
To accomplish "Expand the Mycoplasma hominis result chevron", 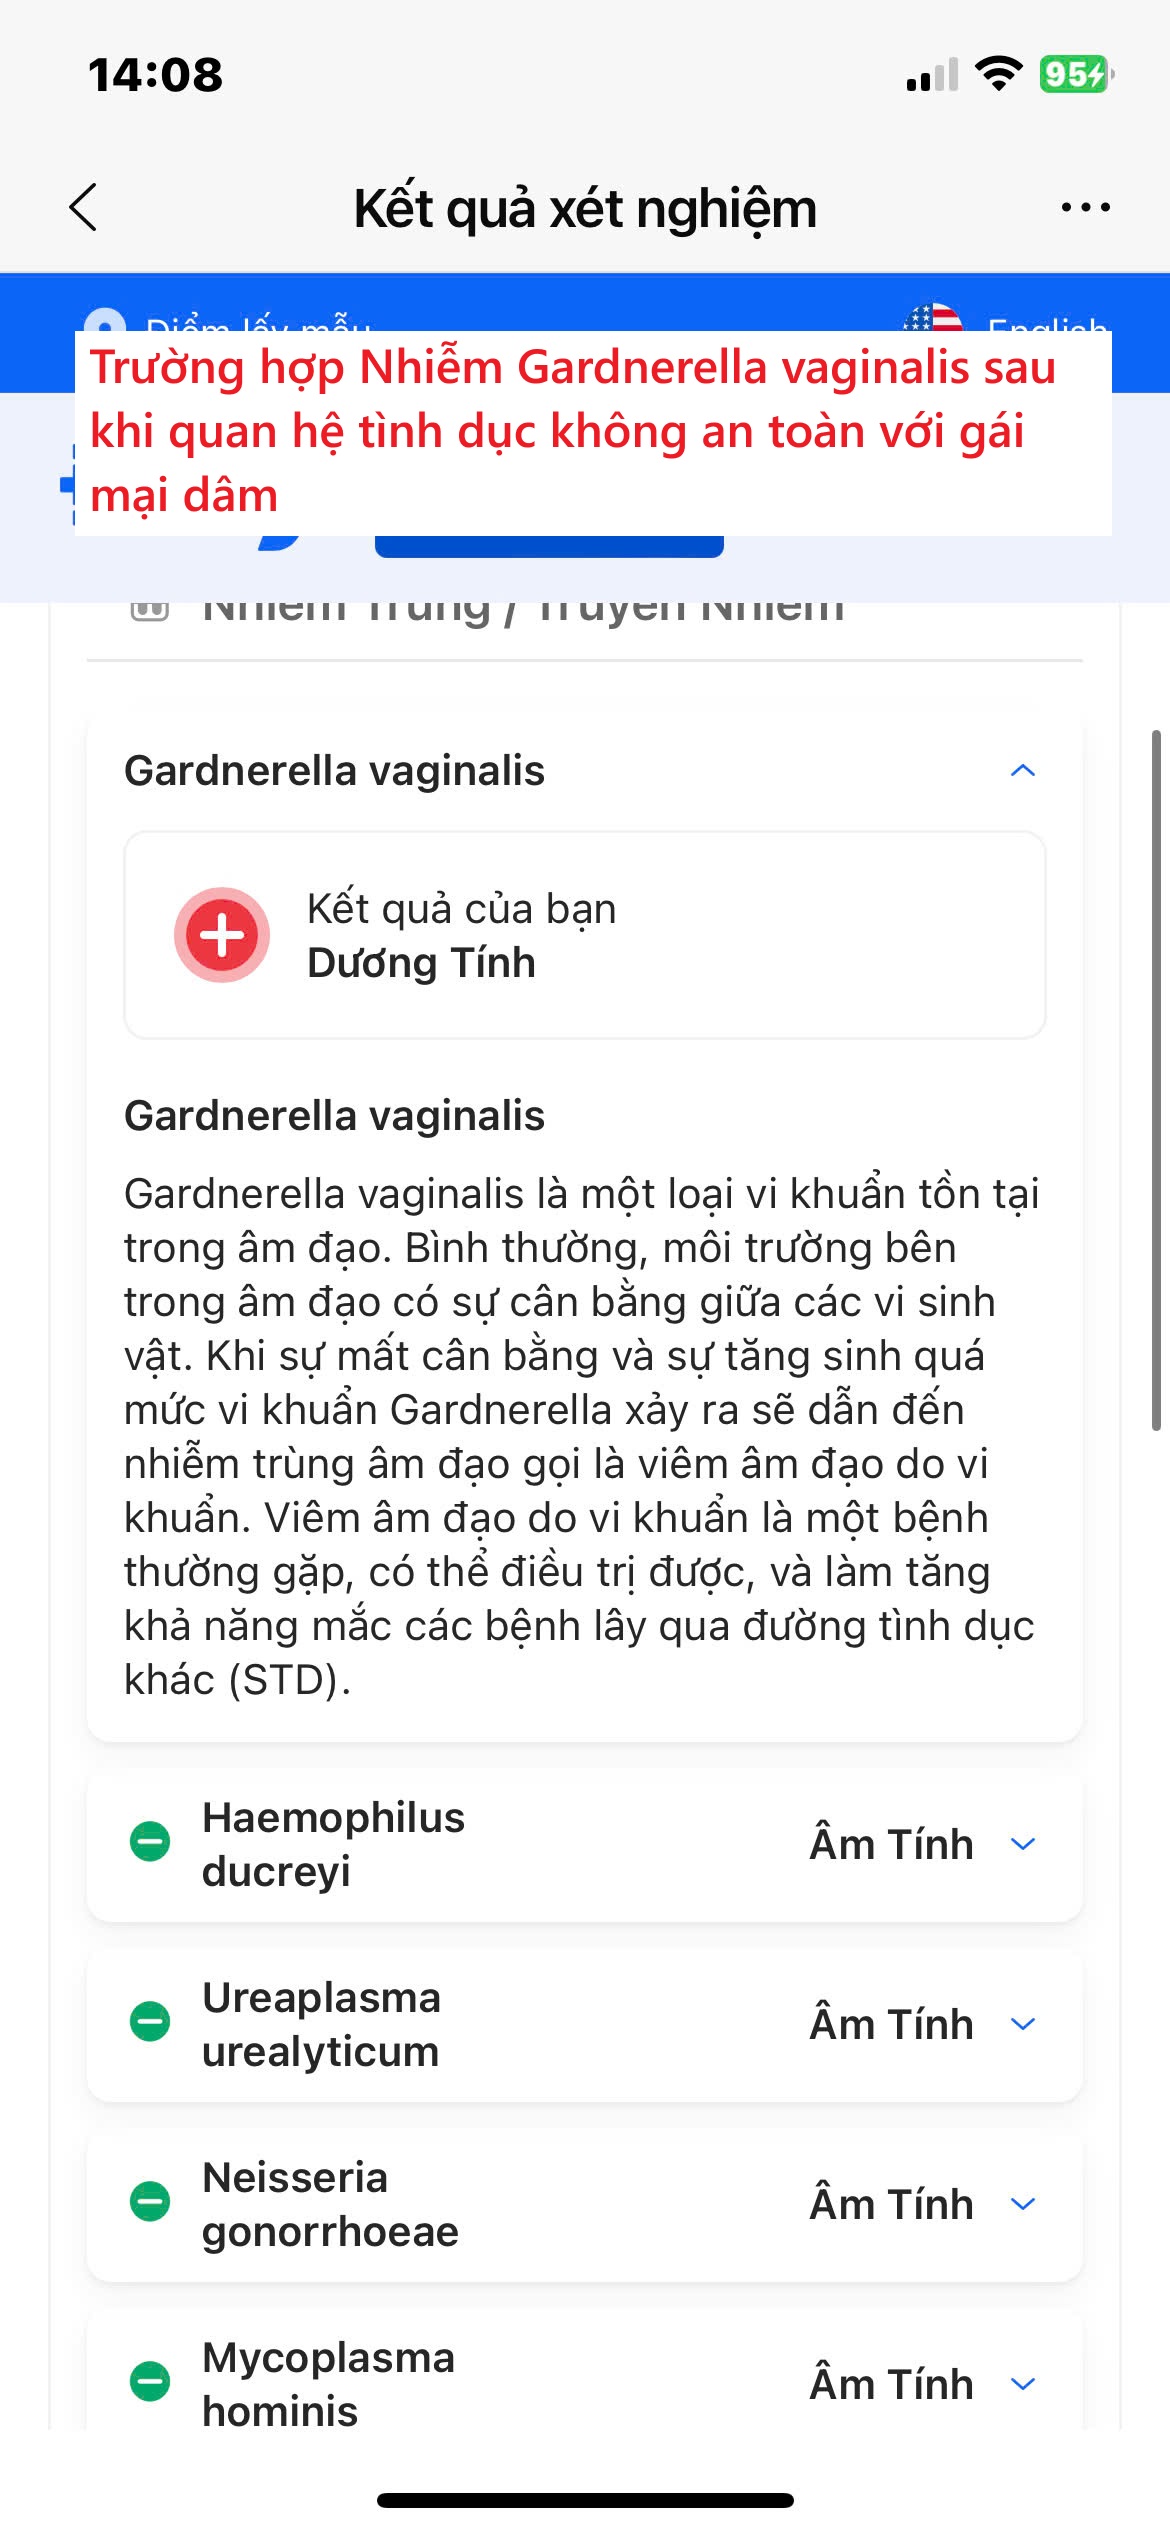I will click(1022, 2384).
